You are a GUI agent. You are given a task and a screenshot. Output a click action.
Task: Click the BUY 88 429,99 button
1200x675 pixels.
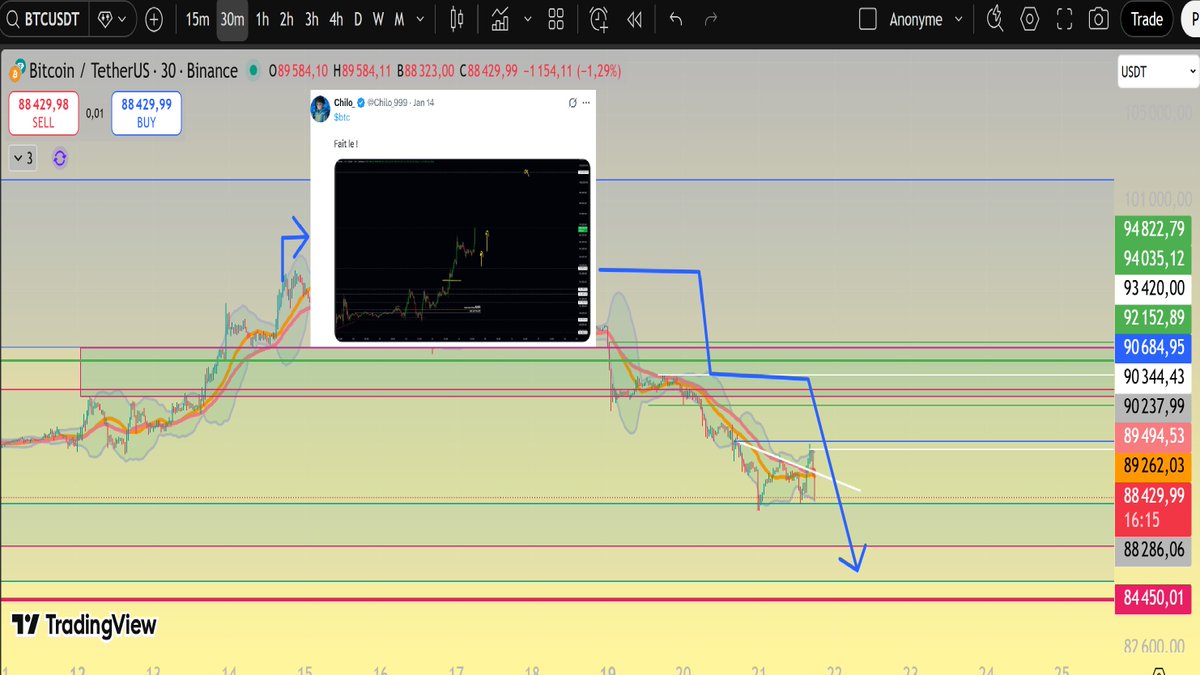tap(147, 112)
